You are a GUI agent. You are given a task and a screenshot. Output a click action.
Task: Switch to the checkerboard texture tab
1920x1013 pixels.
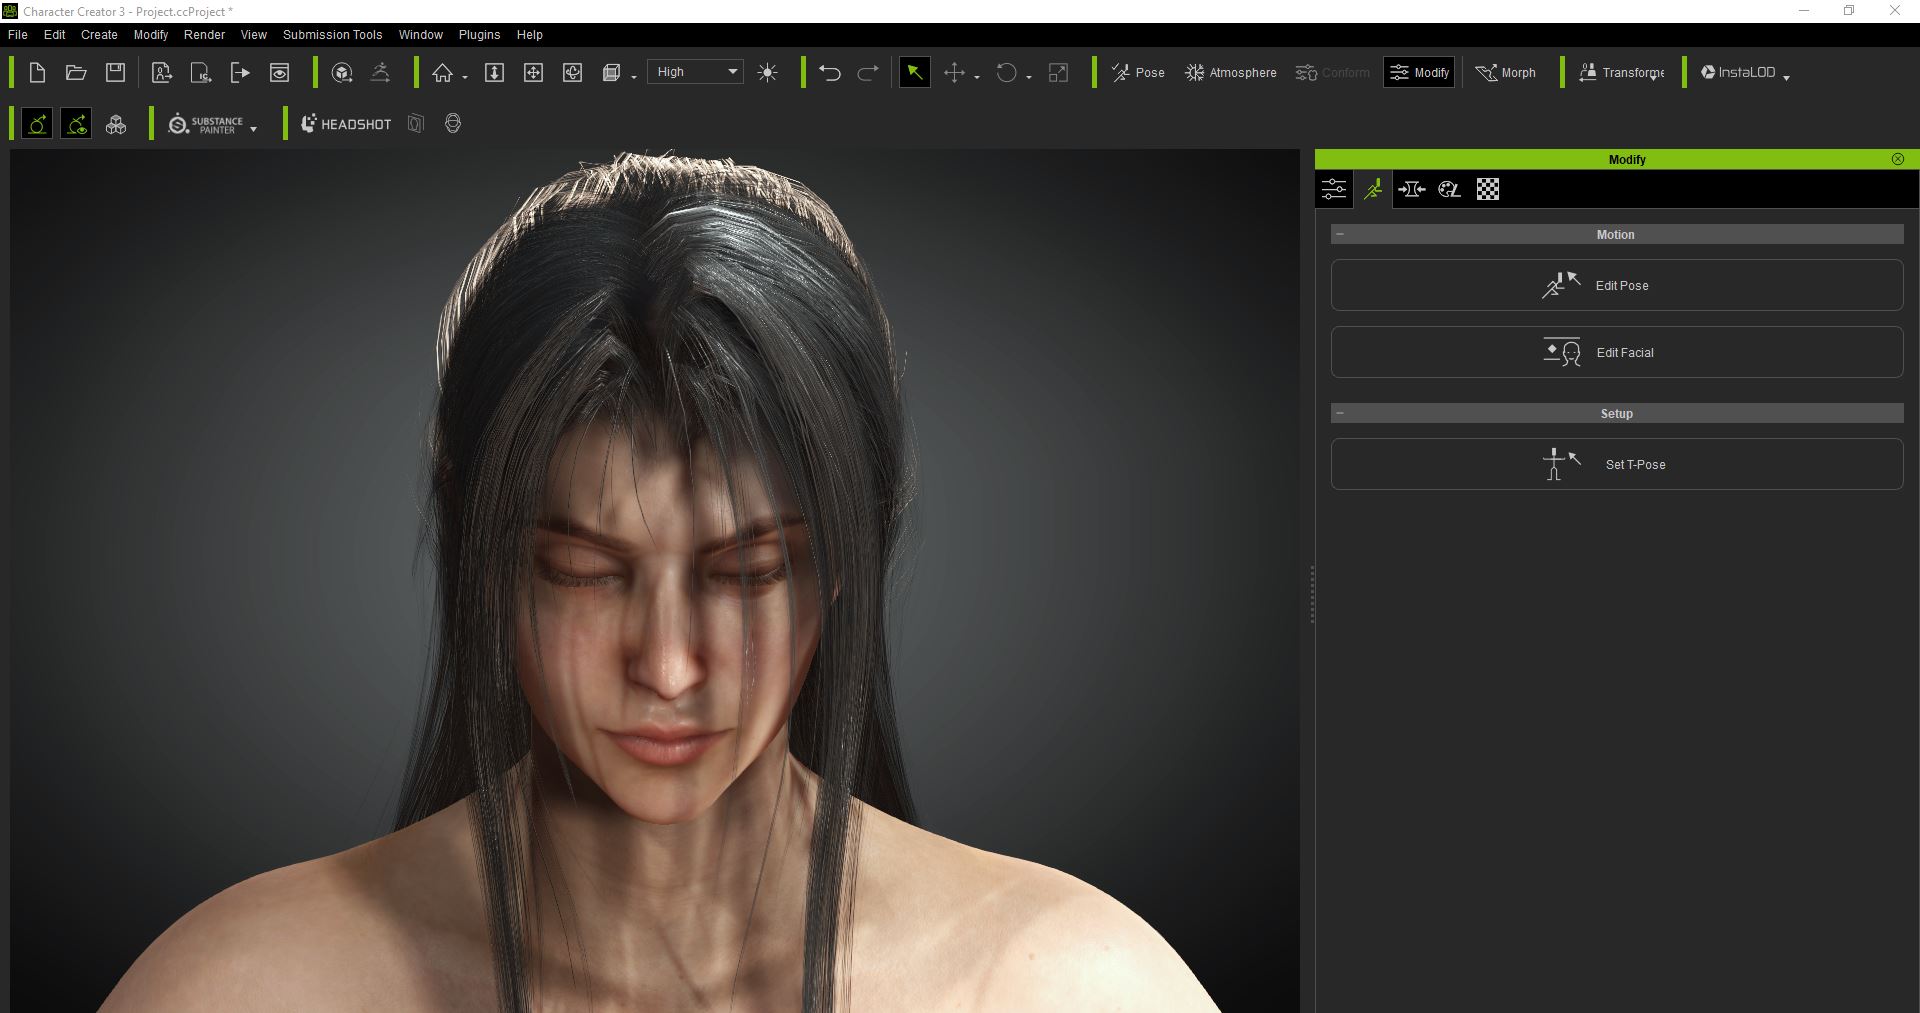coord(1488,189)
